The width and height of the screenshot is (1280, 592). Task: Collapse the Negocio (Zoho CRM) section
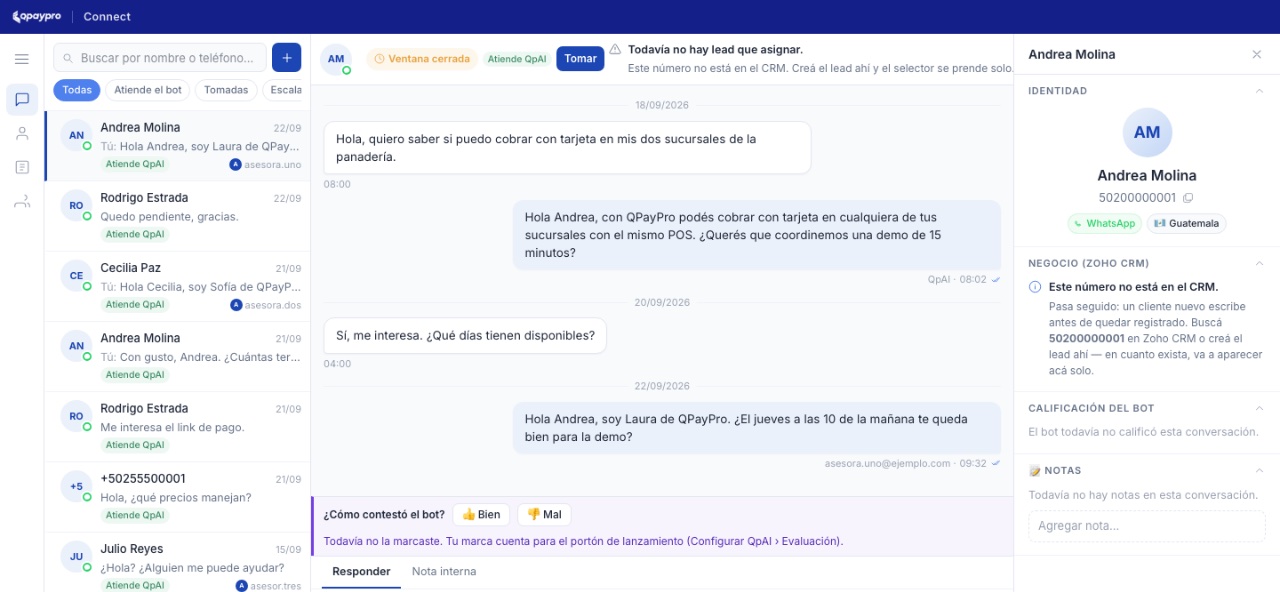click(x=1259, y=263)
